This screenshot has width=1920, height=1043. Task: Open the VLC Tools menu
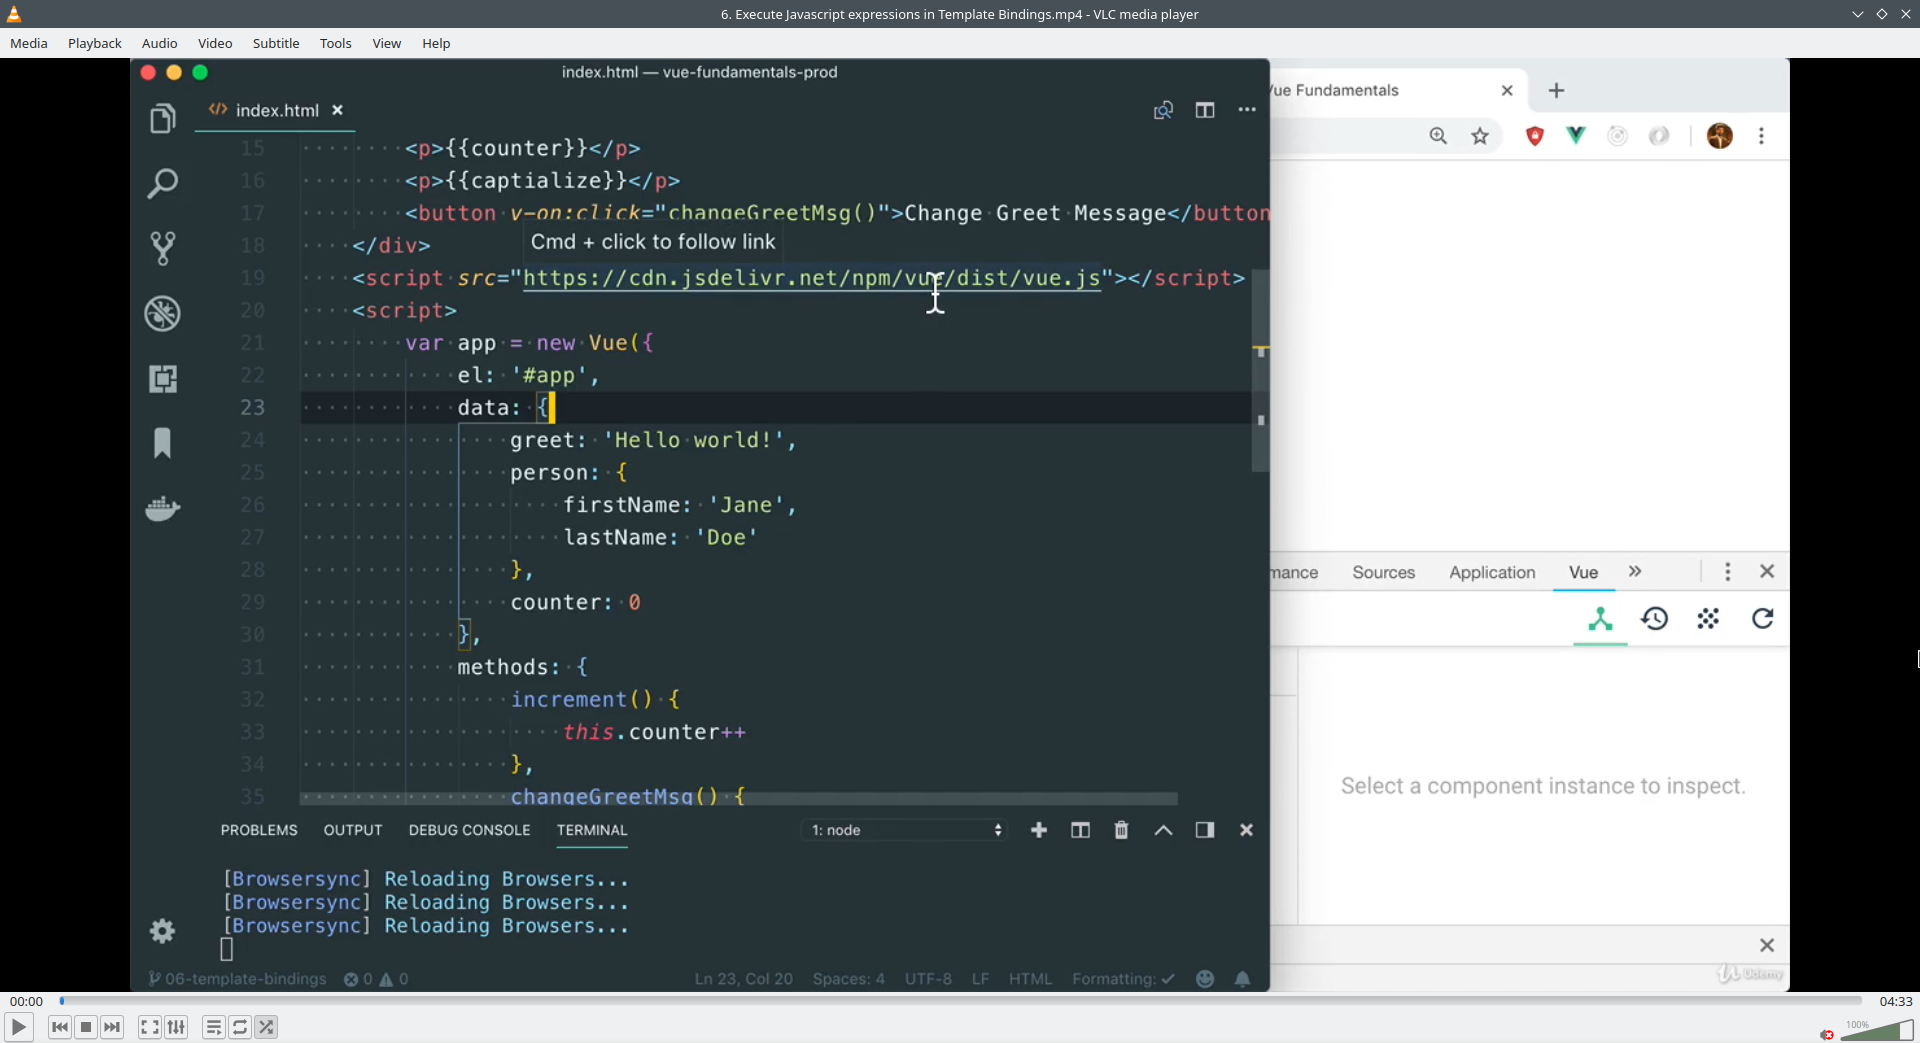point(336,43)
